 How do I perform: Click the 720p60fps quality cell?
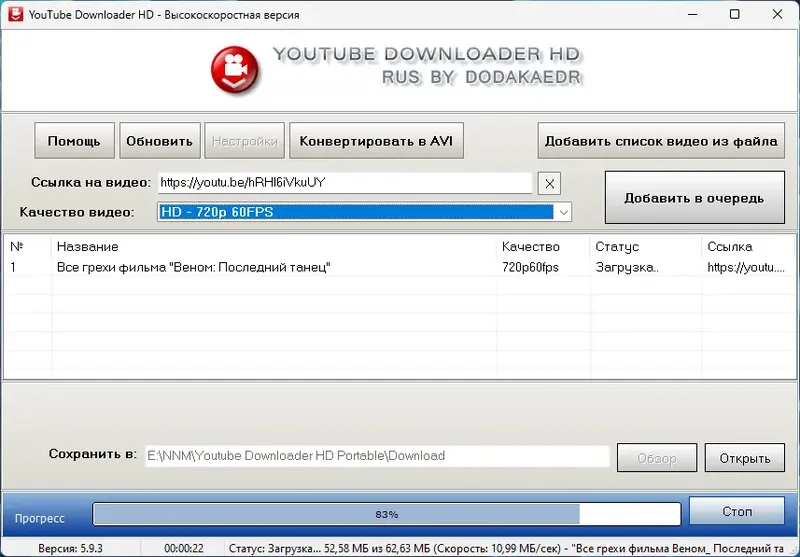click(x=530, y=267)
